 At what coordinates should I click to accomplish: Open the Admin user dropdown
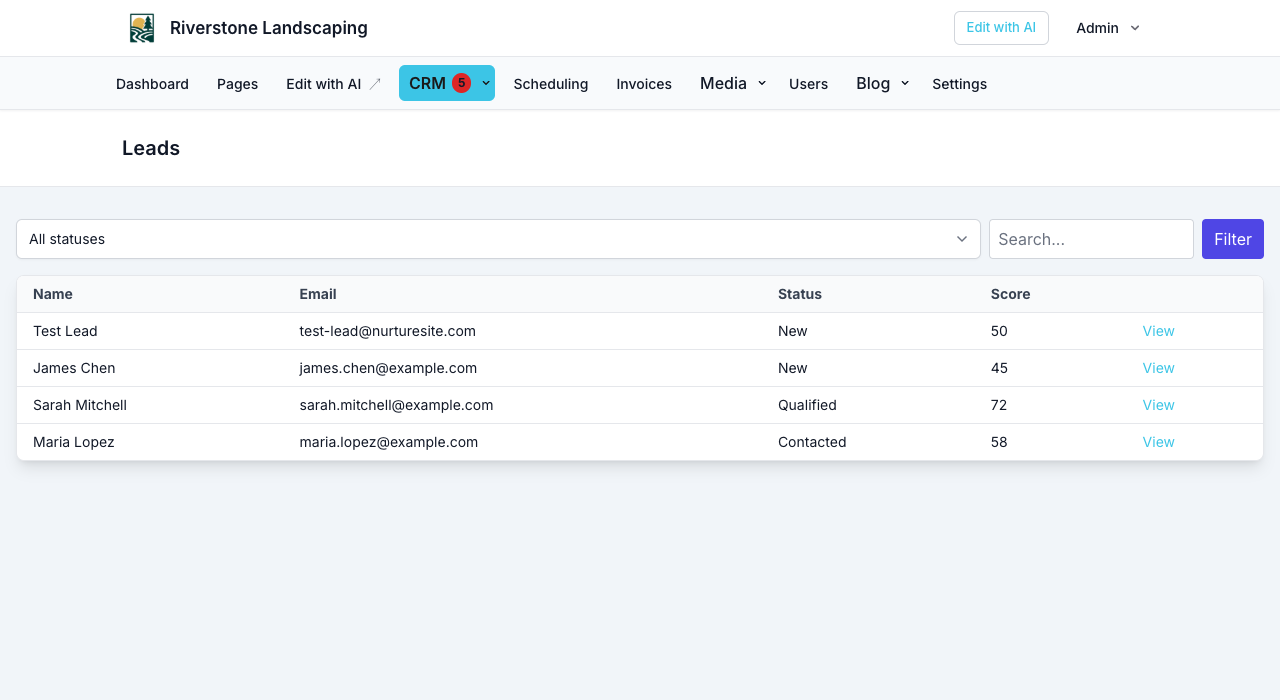tap(1108, 28)
